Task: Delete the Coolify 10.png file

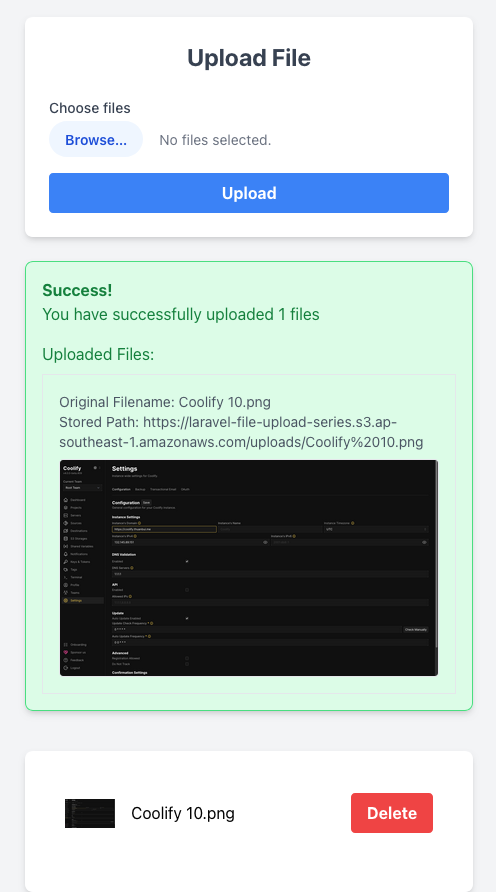Action: click(x=391, y=813)
